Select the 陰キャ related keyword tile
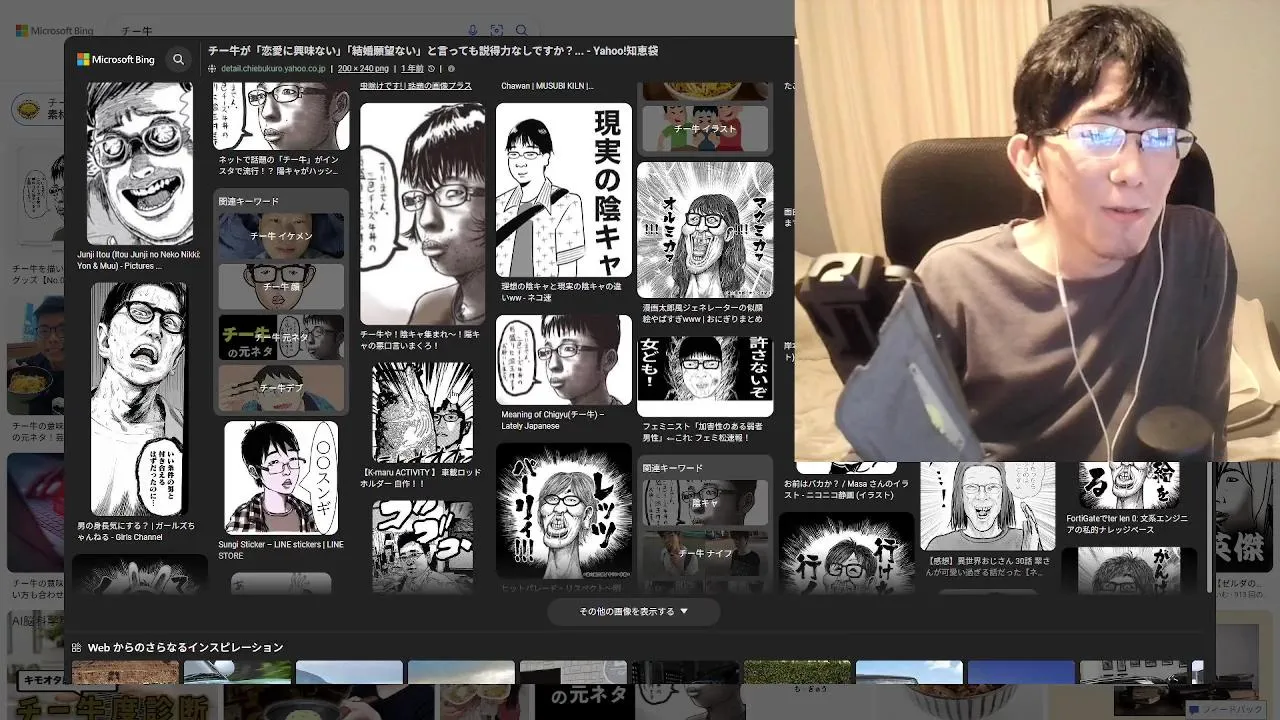 click(x=705, y=503)
